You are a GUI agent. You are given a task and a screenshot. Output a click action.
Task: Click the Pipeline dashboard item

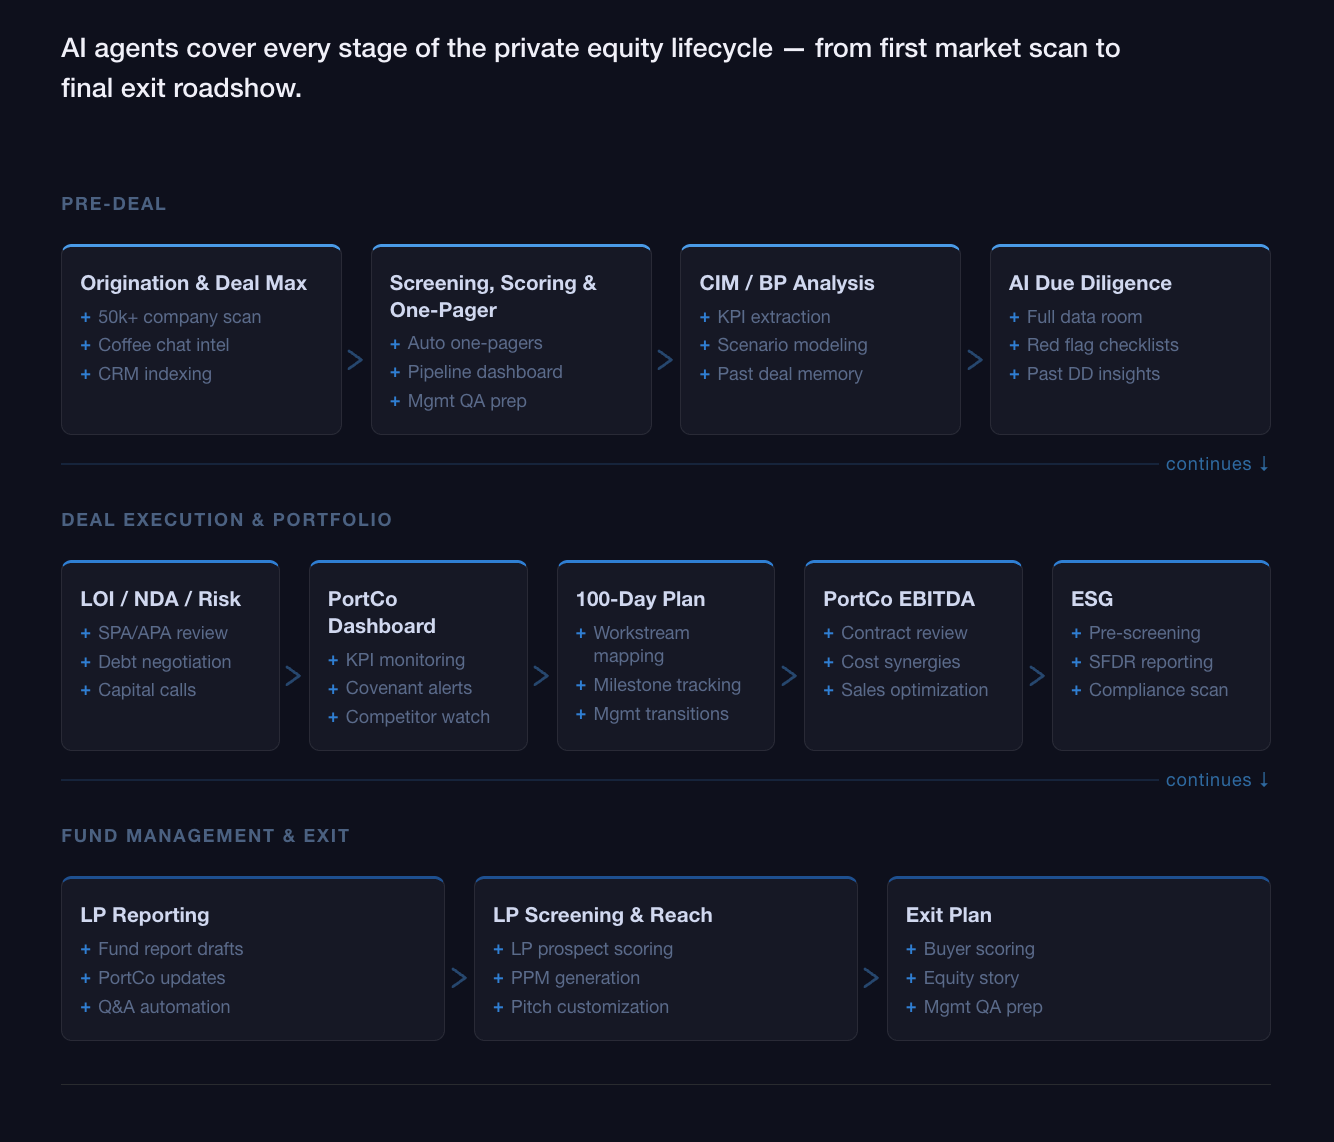485,372
